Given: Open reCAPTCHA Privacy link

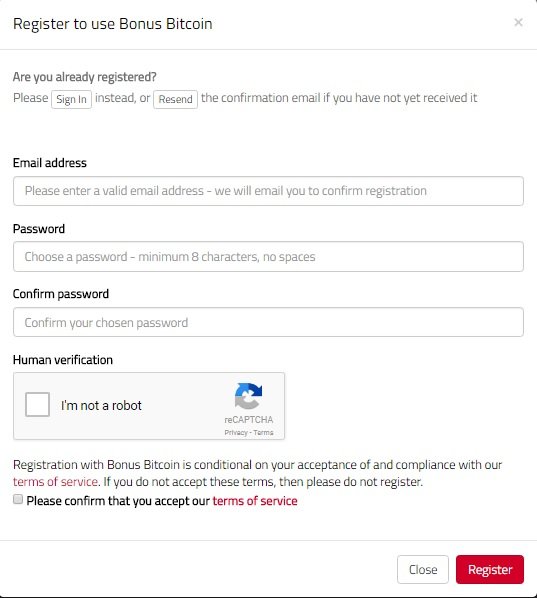Looking at the screenshot, I should [236, 432].
